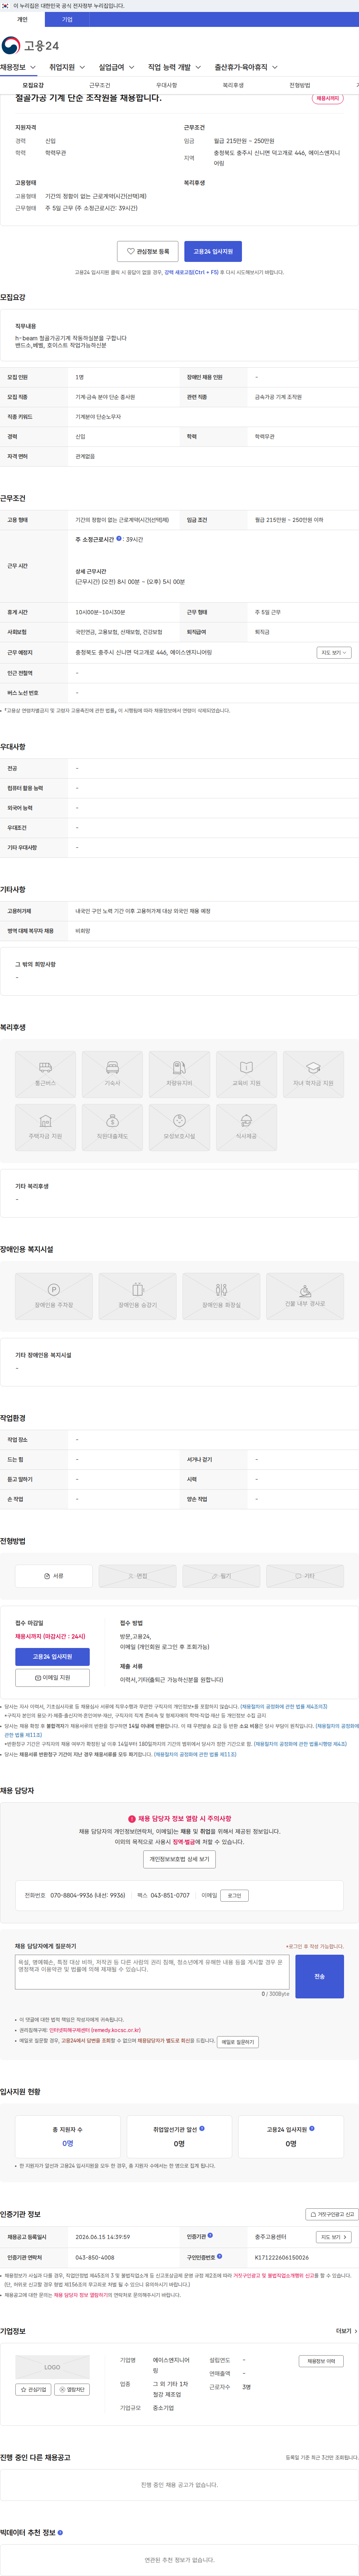Click the 장애인용 주차장 facility icon
Image resolution: width=359 pixels, height=2576 pixels.
tap(54, 1296)
